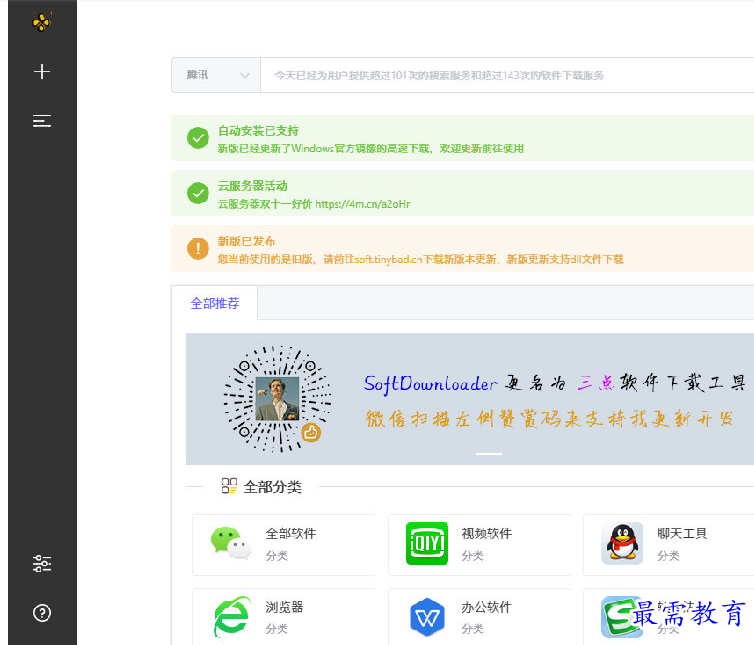Image resolution: width=754 pixels, height=645 pixels.
Task: Click the green check icon of 自动安装已支持
Action: (198, 138)
